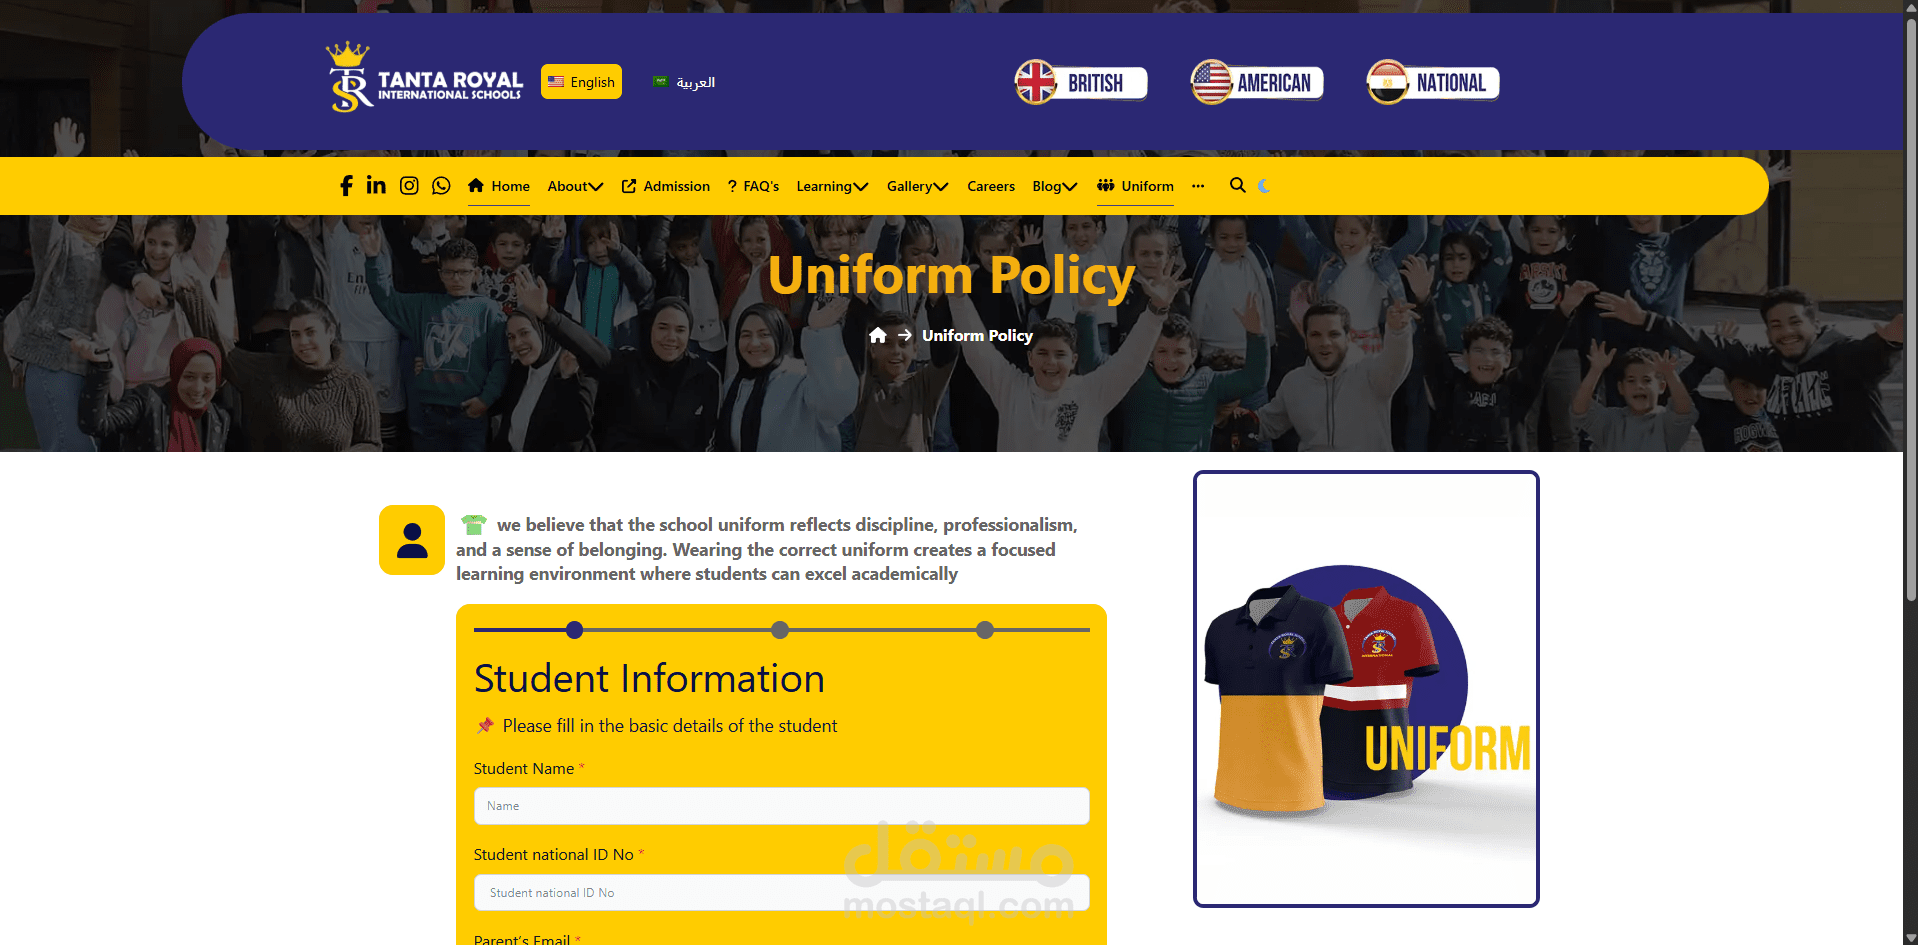Open the Facebook social icon
1918x945 pixels.
pyautogui.click(x=346, y=186)
